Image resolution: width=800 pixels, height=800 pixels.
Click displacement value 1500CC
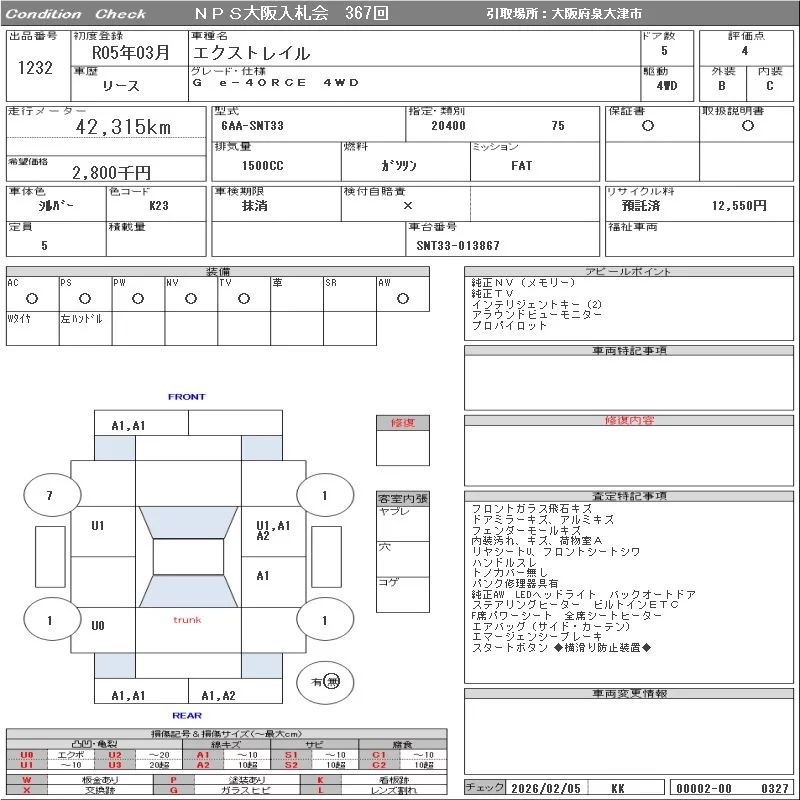(263, 166)
